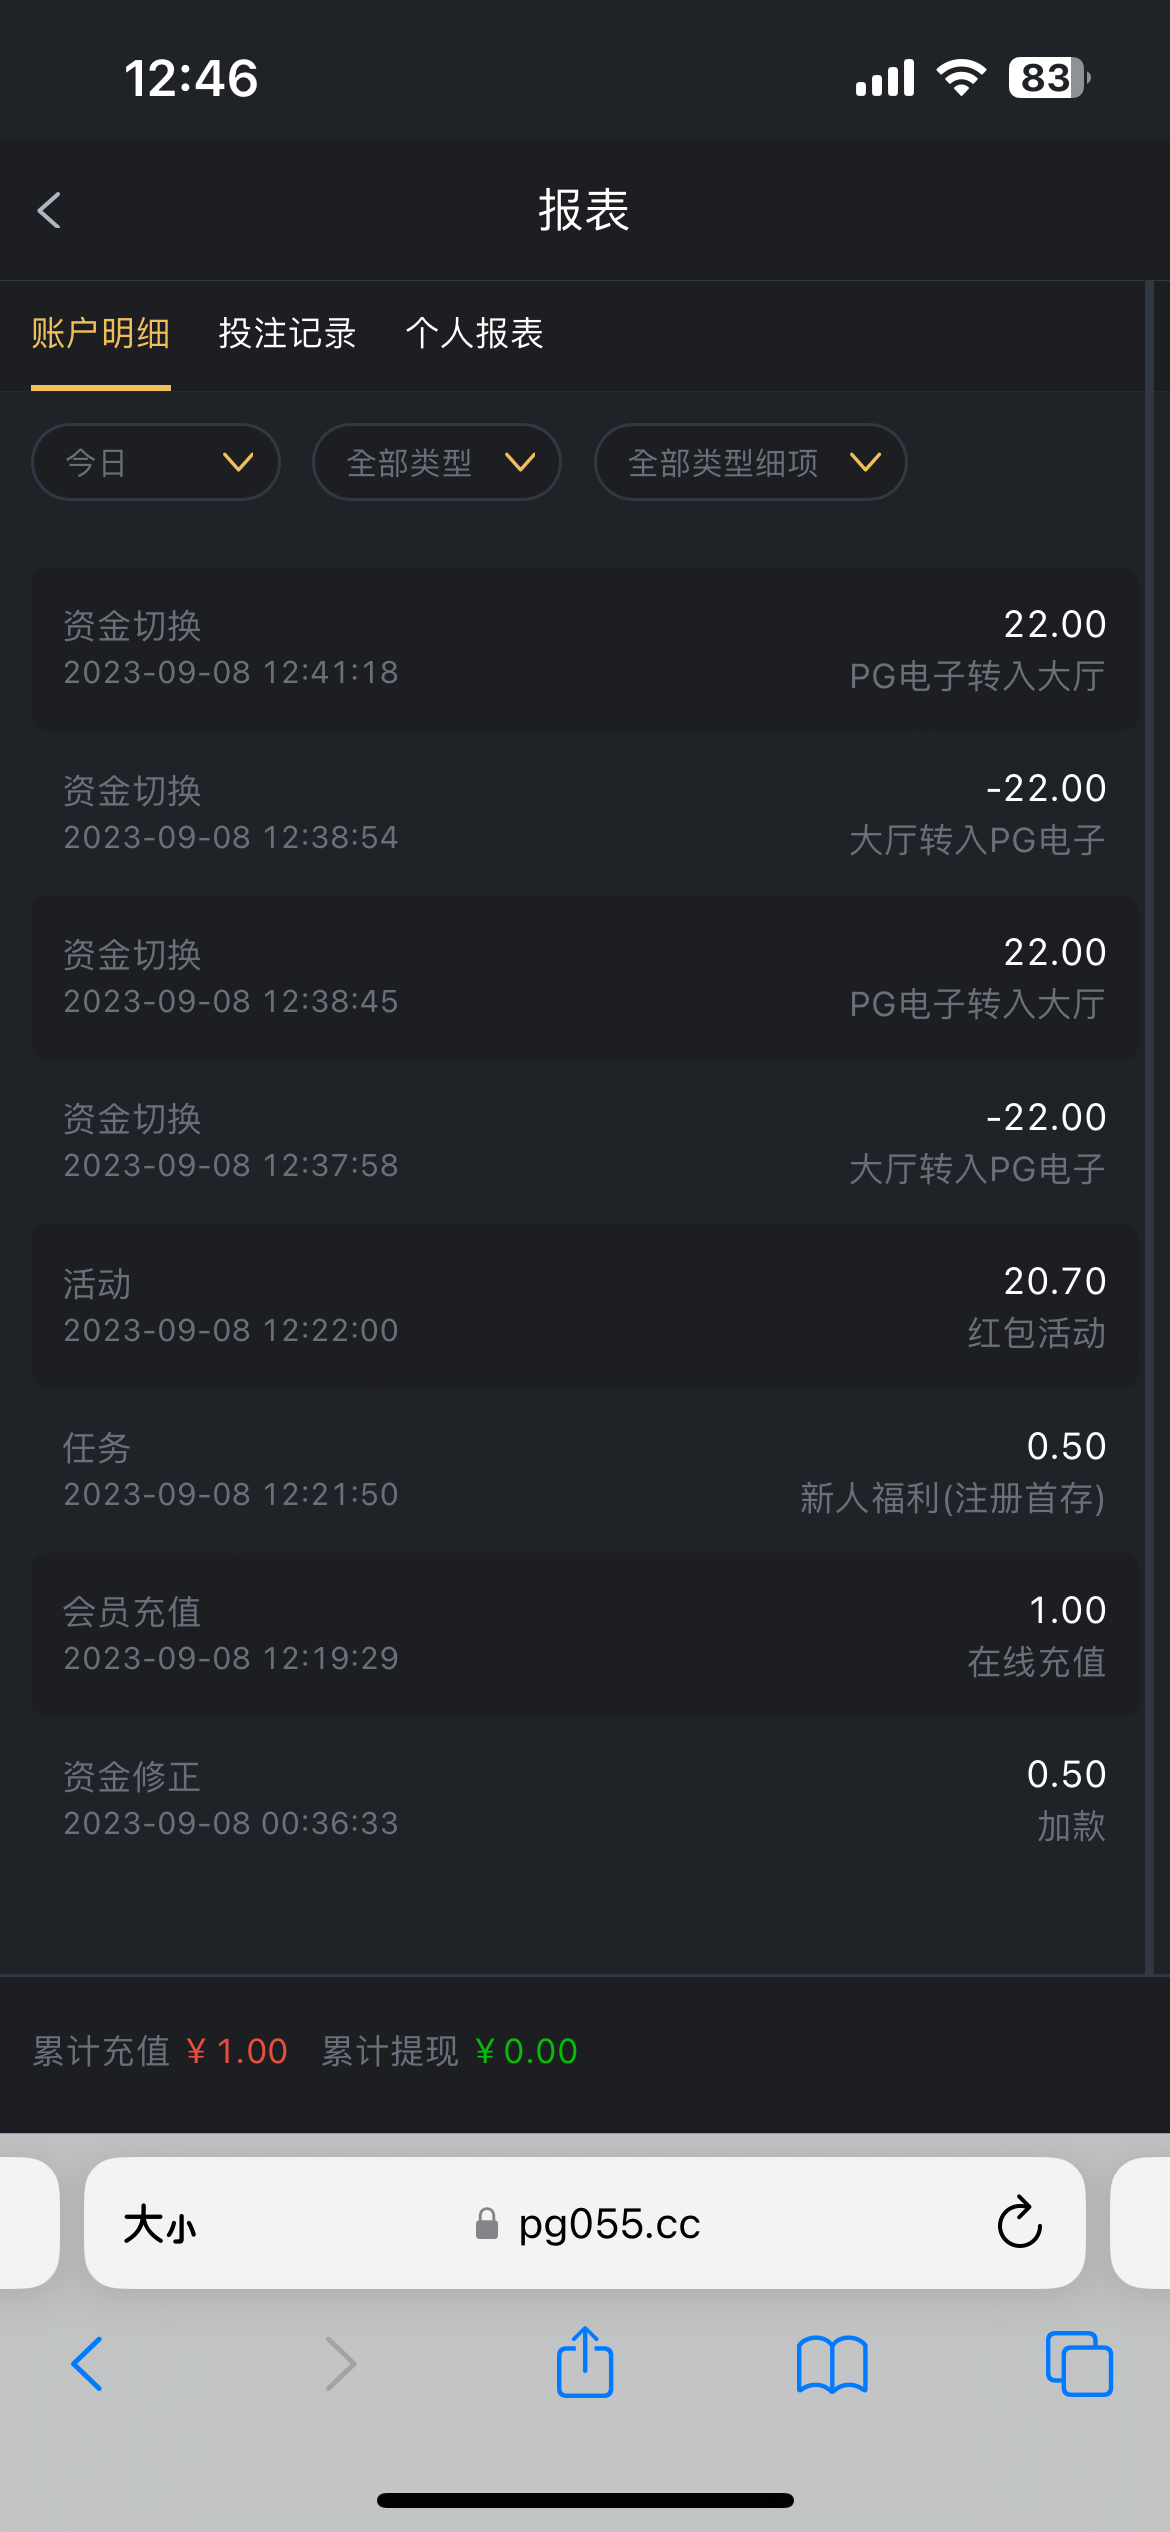This screenshot has height=2532, width=1170.
Task: Tap the back arrow in the 报表 header
Action: (49, 210)
